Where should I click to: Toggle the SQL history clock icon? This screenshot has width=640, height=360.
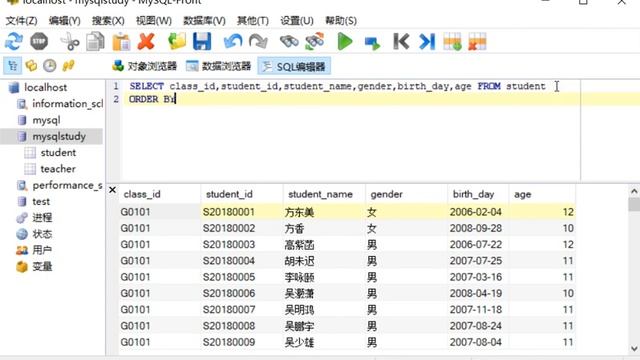pos(49,66)
